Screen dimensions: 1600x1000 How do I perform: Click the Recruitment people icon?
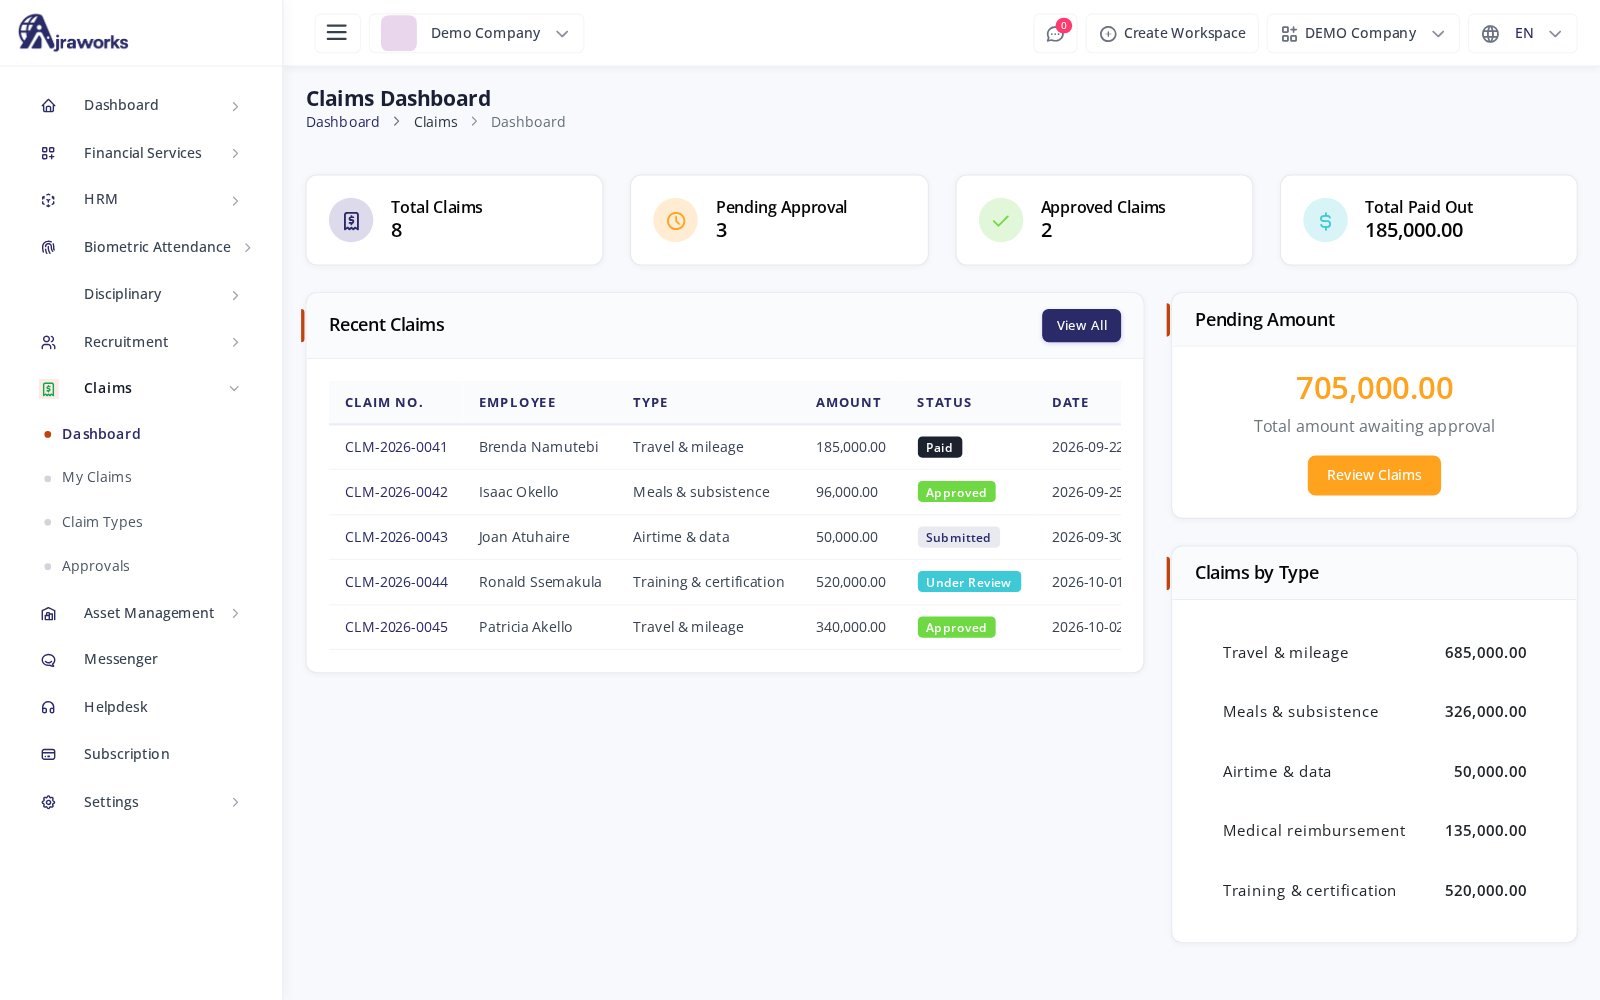pos(48,342)
